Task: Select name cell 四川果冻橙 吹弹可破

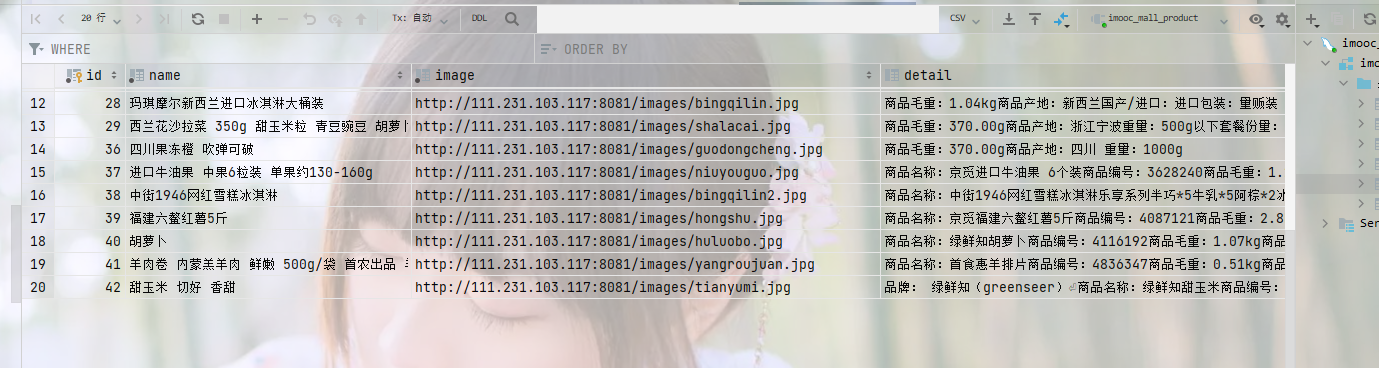Action: (x=268, y=149)
